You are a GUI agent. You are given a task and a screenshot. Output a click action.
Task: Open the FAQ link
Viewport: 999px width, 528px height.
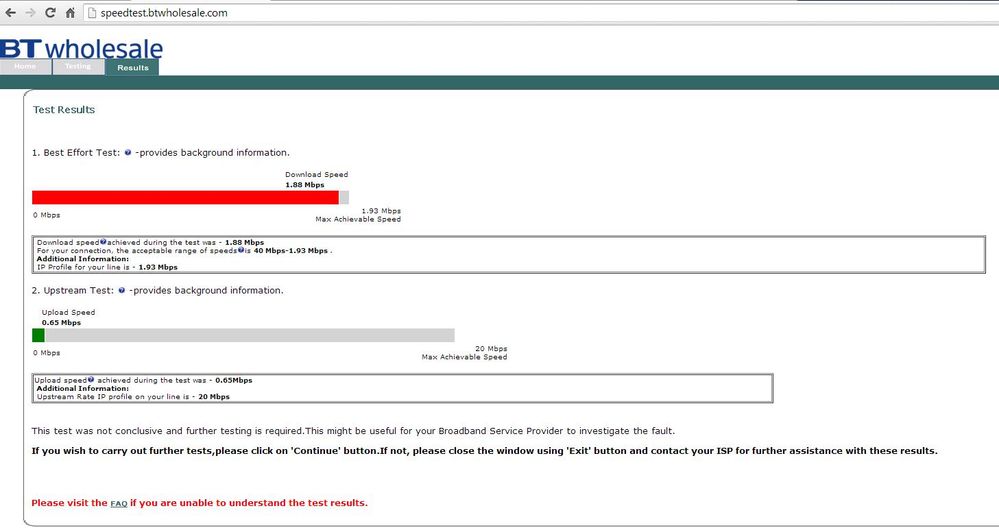tap(119, 504)
